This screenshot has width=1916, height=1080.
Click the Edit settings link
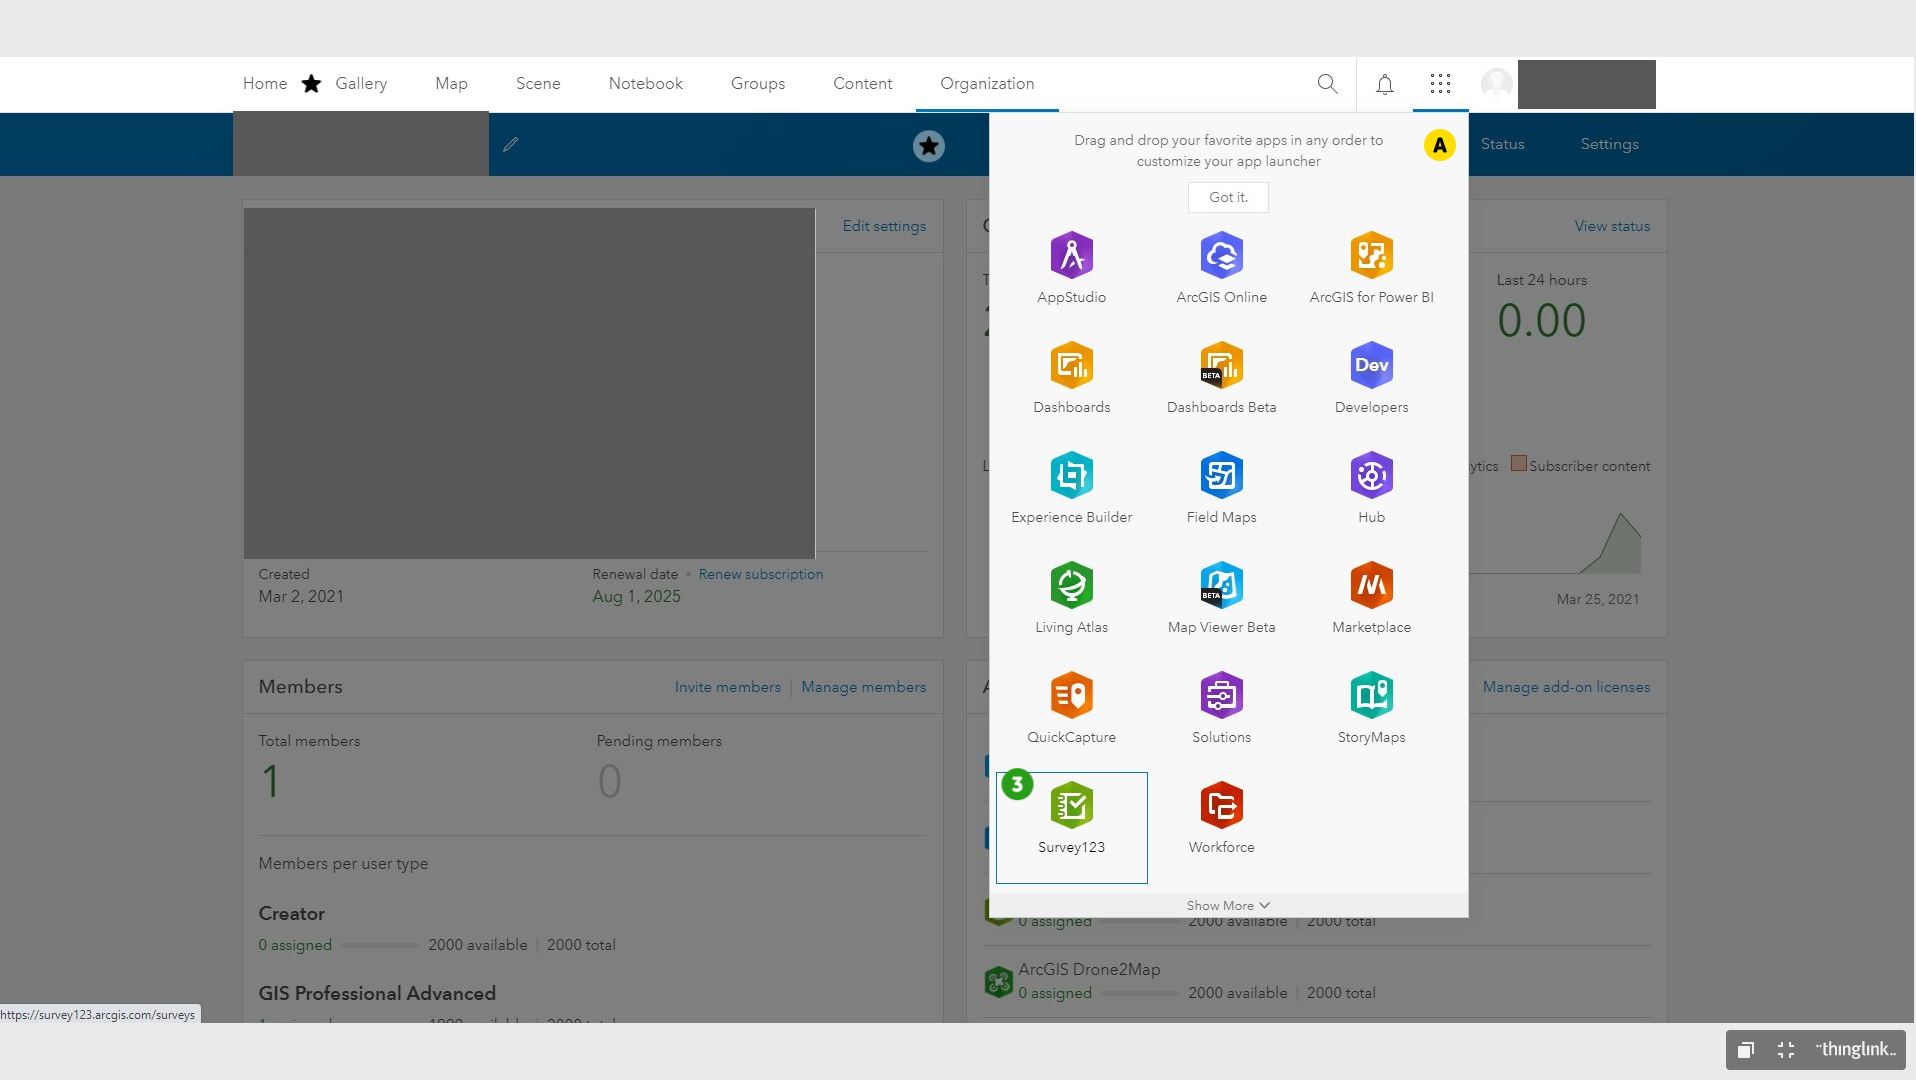pos(884,226)
